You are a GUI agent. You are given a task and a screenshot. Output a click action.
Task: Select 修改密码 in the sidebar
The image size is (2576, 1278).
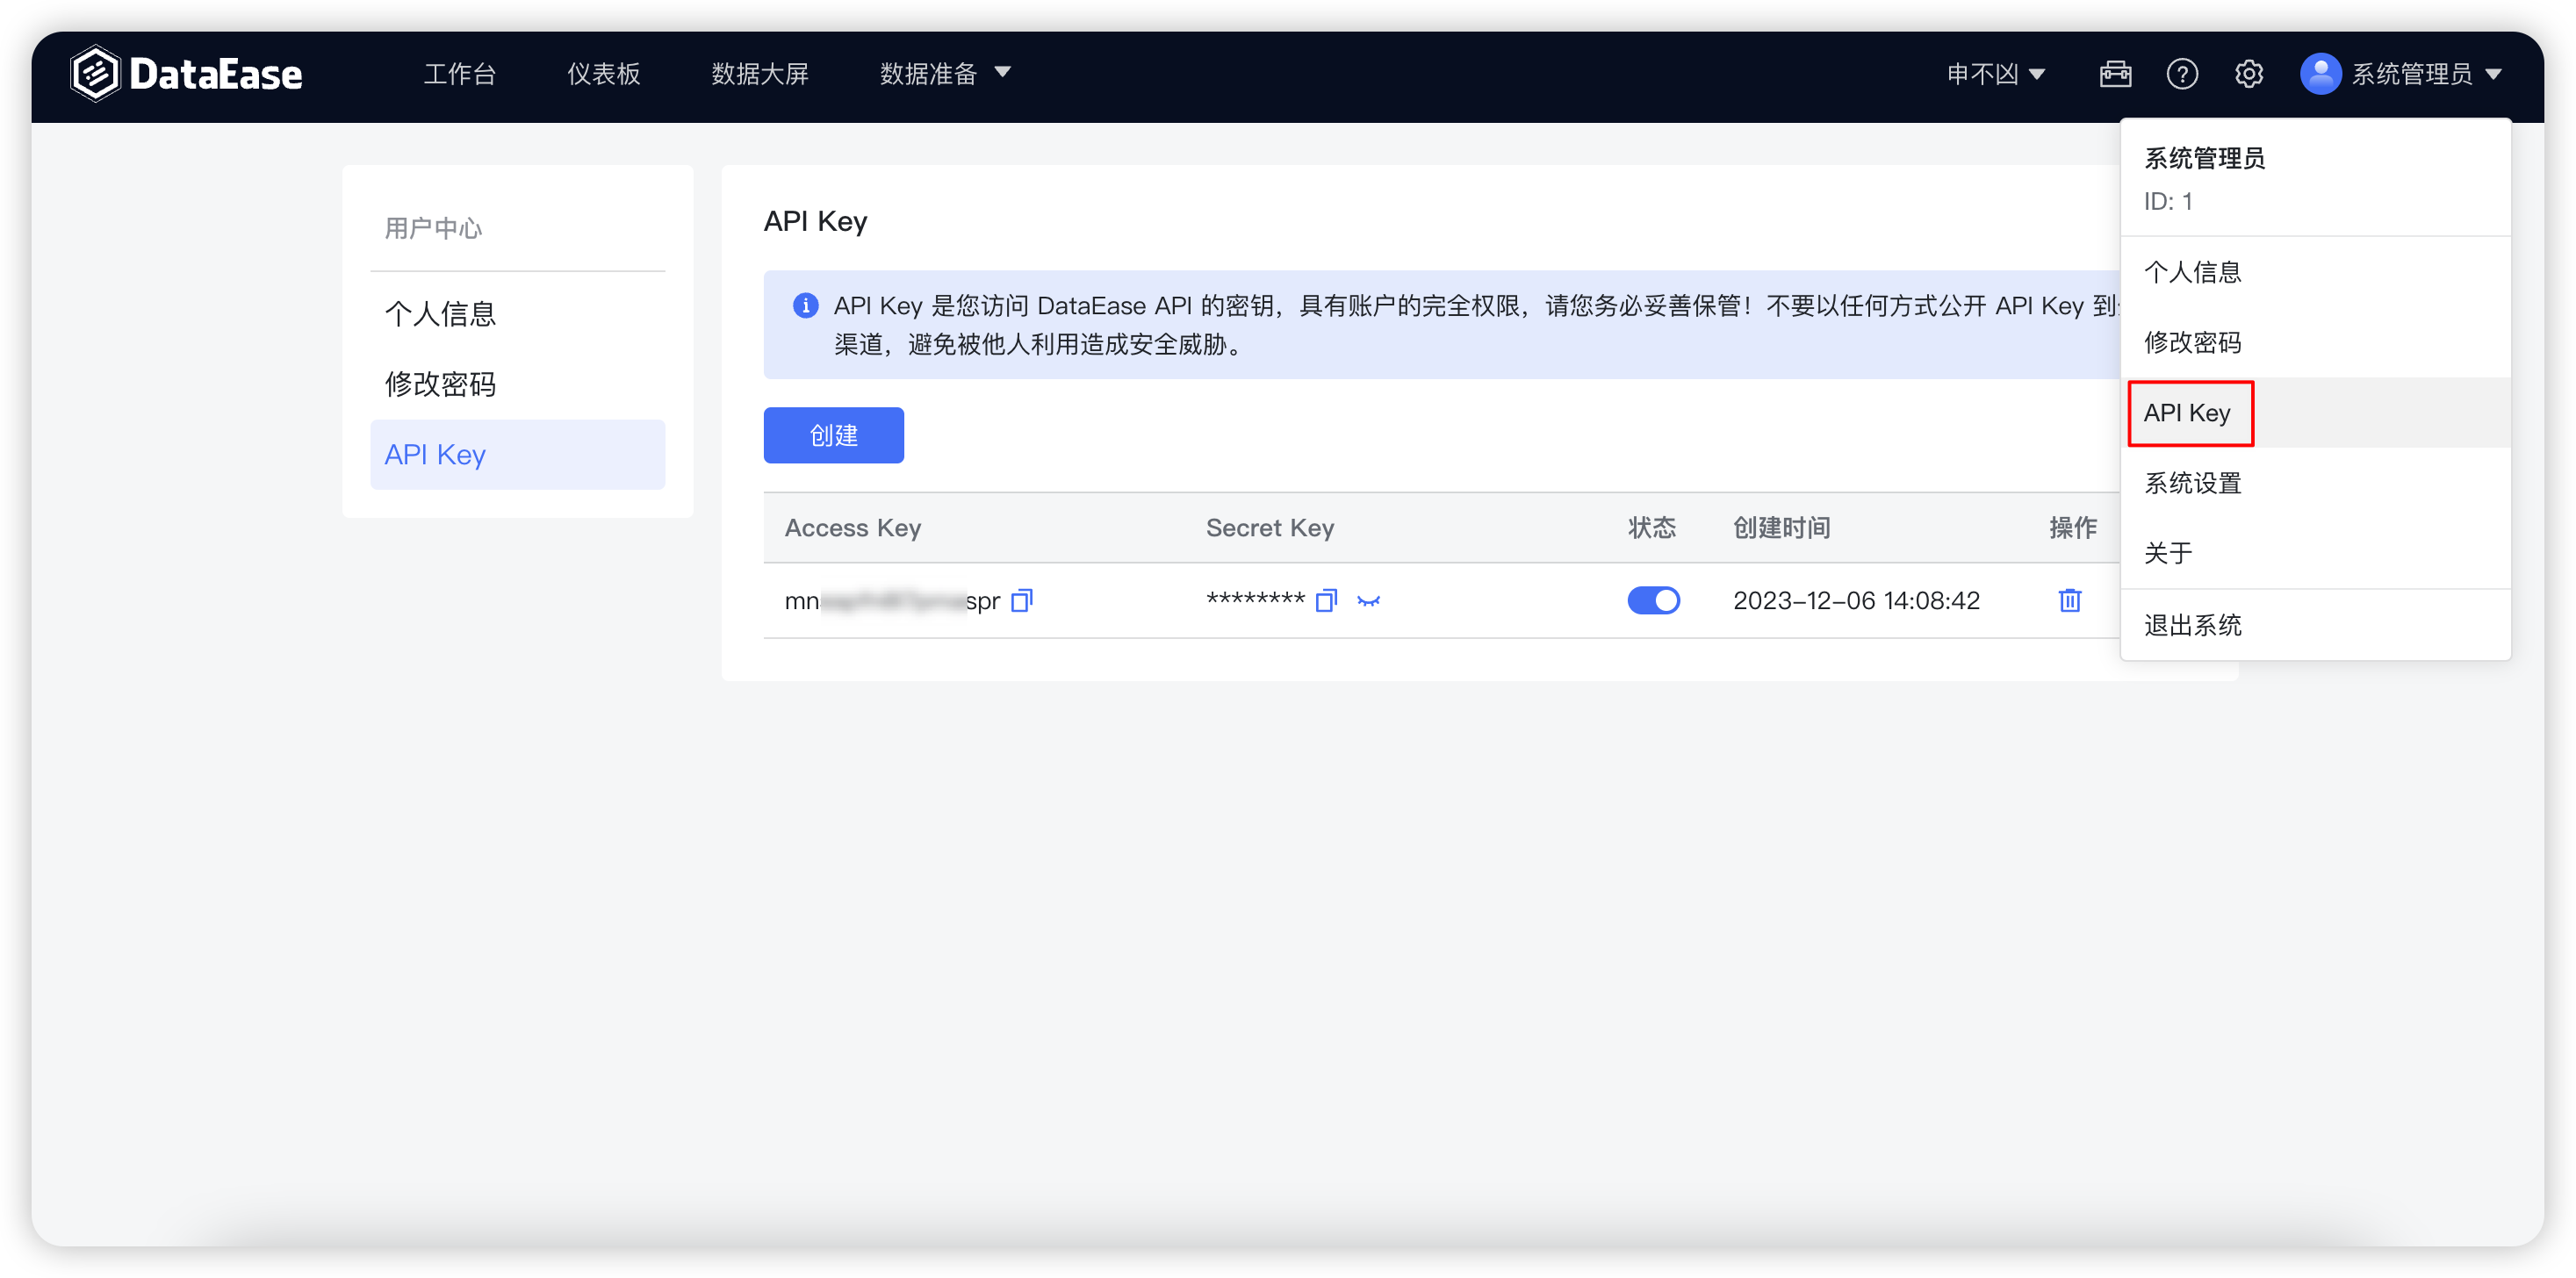439,384
